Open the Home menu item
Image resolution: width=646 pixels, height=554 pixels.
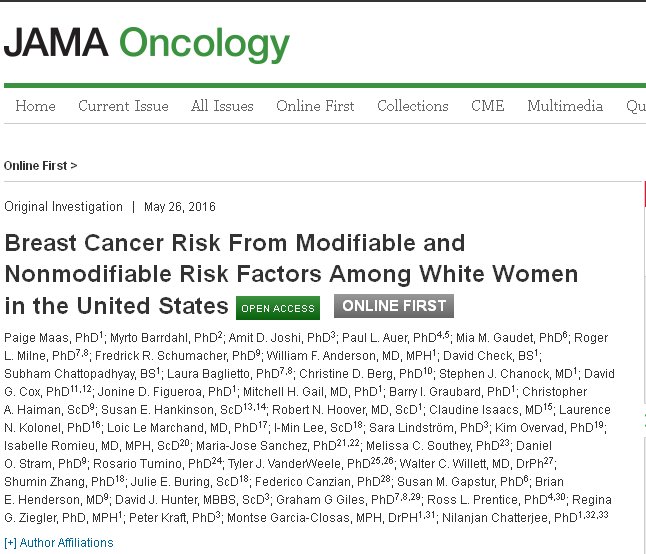coord(35,106)
